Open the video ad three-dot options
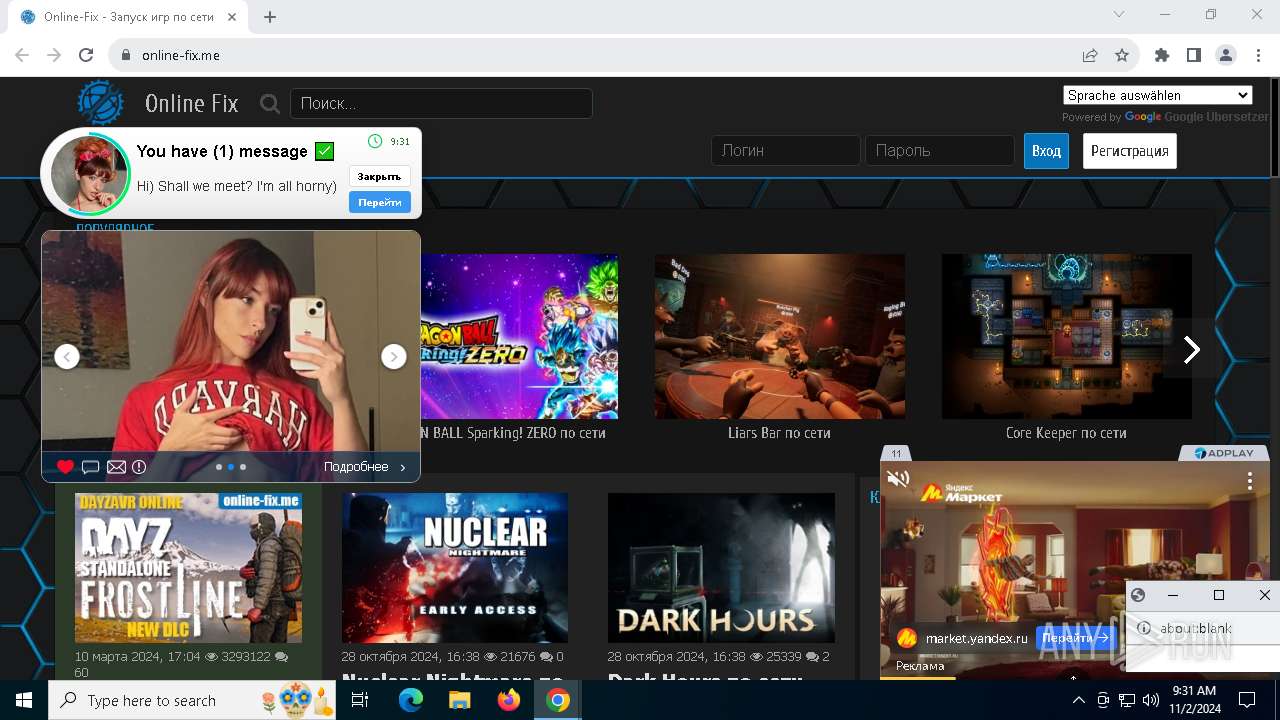Screen dimensions: 1280x720 coord(1250,481)
